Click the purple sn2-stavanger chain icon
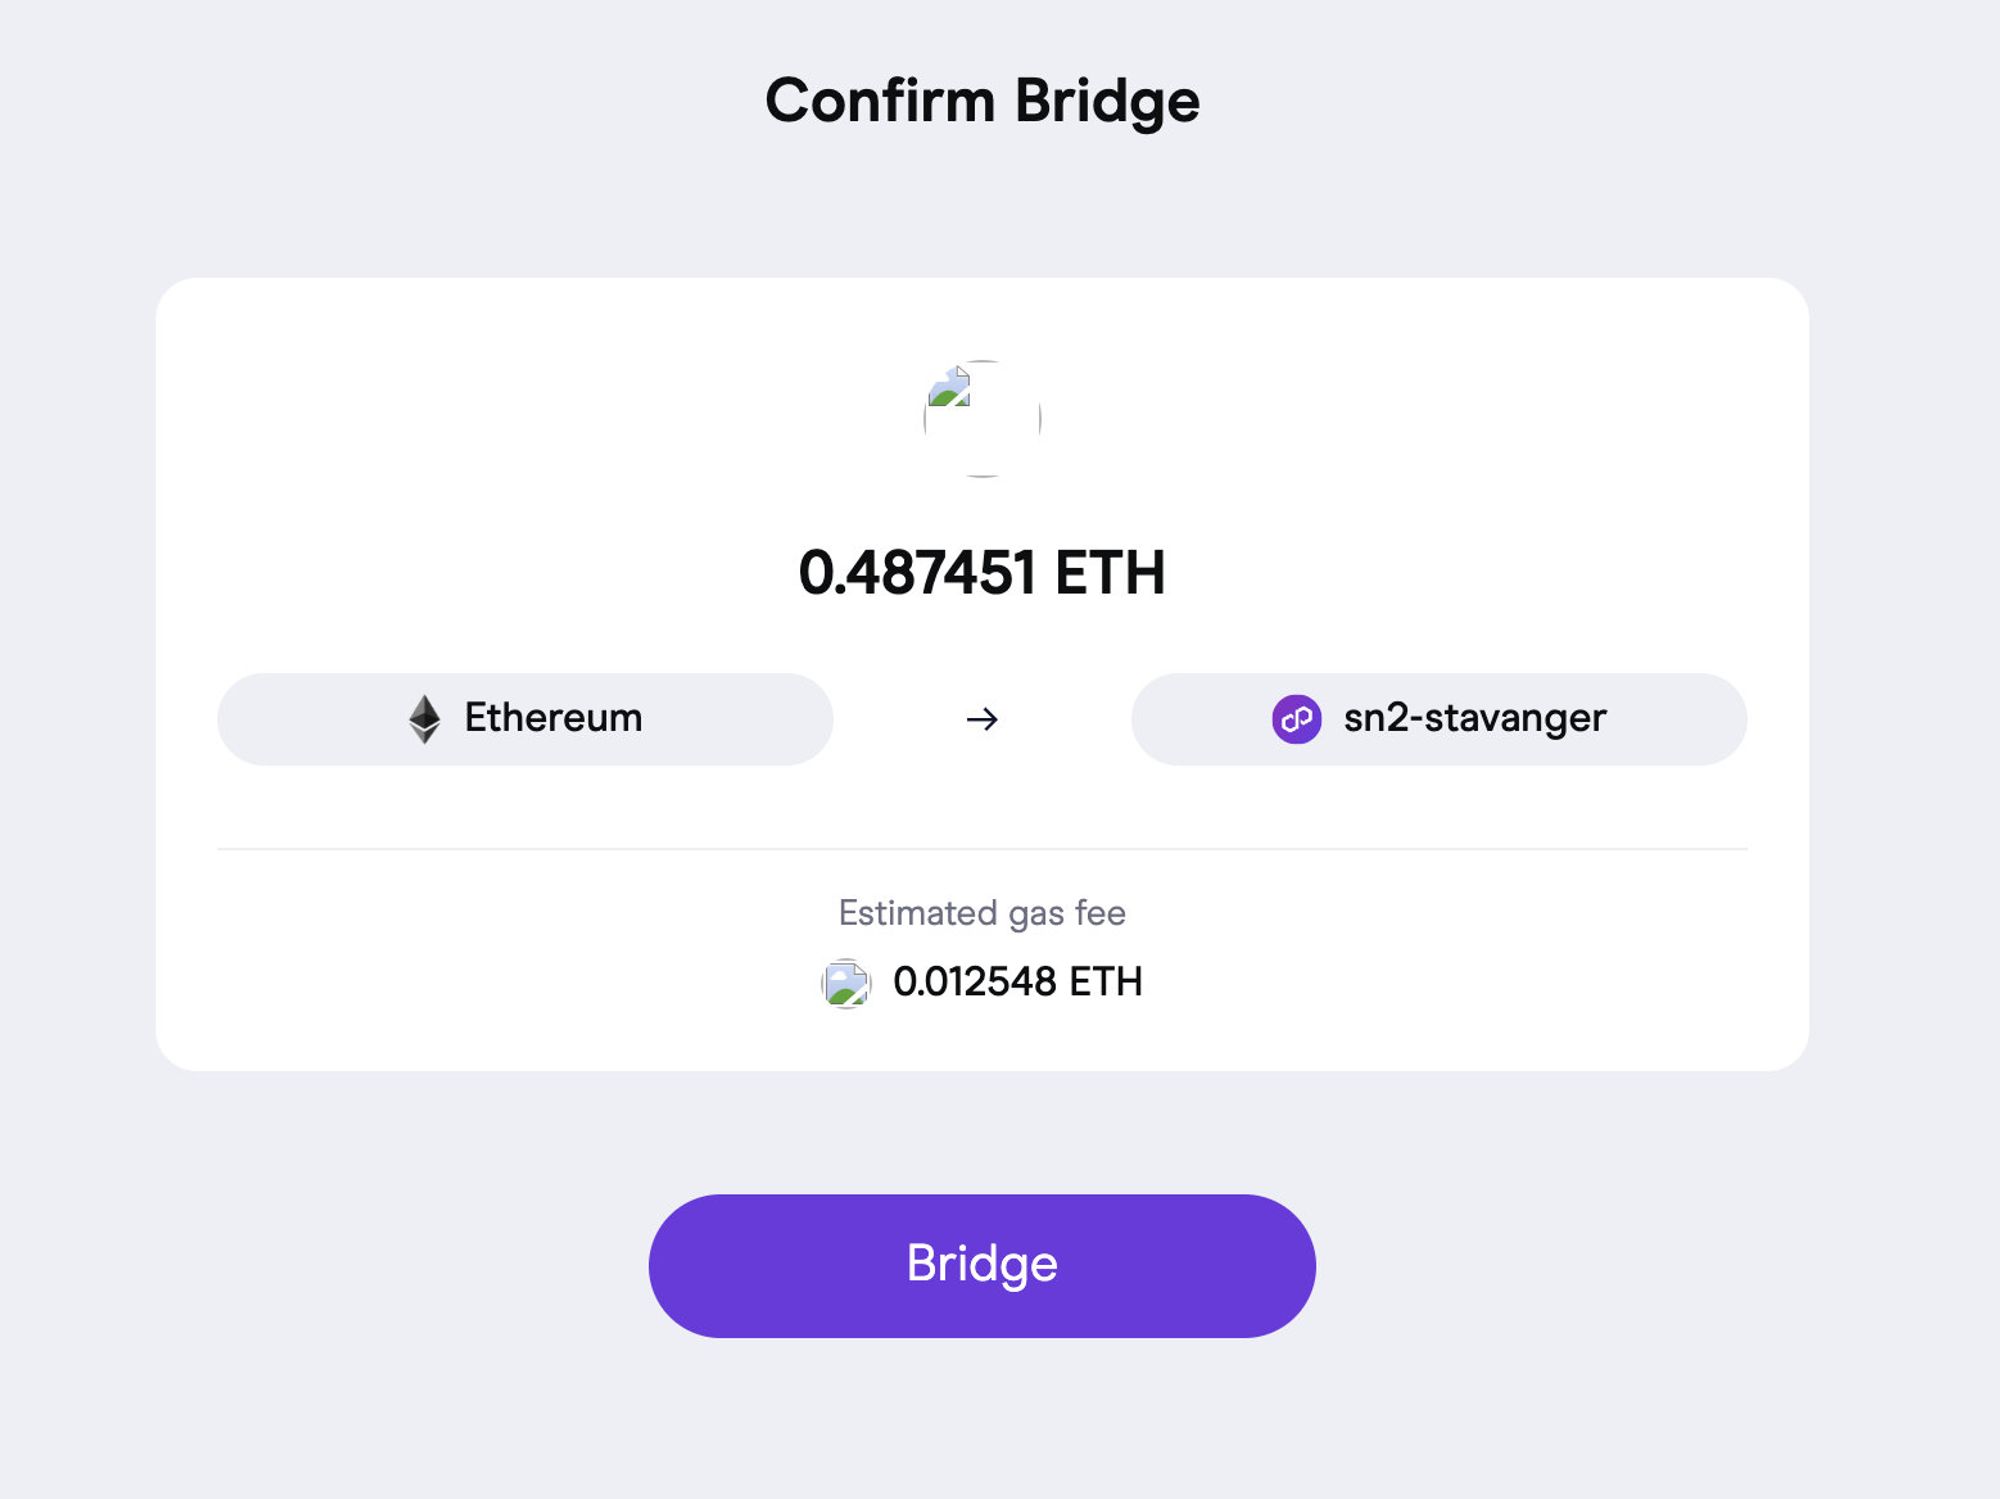 click(x=1296, y=719)
